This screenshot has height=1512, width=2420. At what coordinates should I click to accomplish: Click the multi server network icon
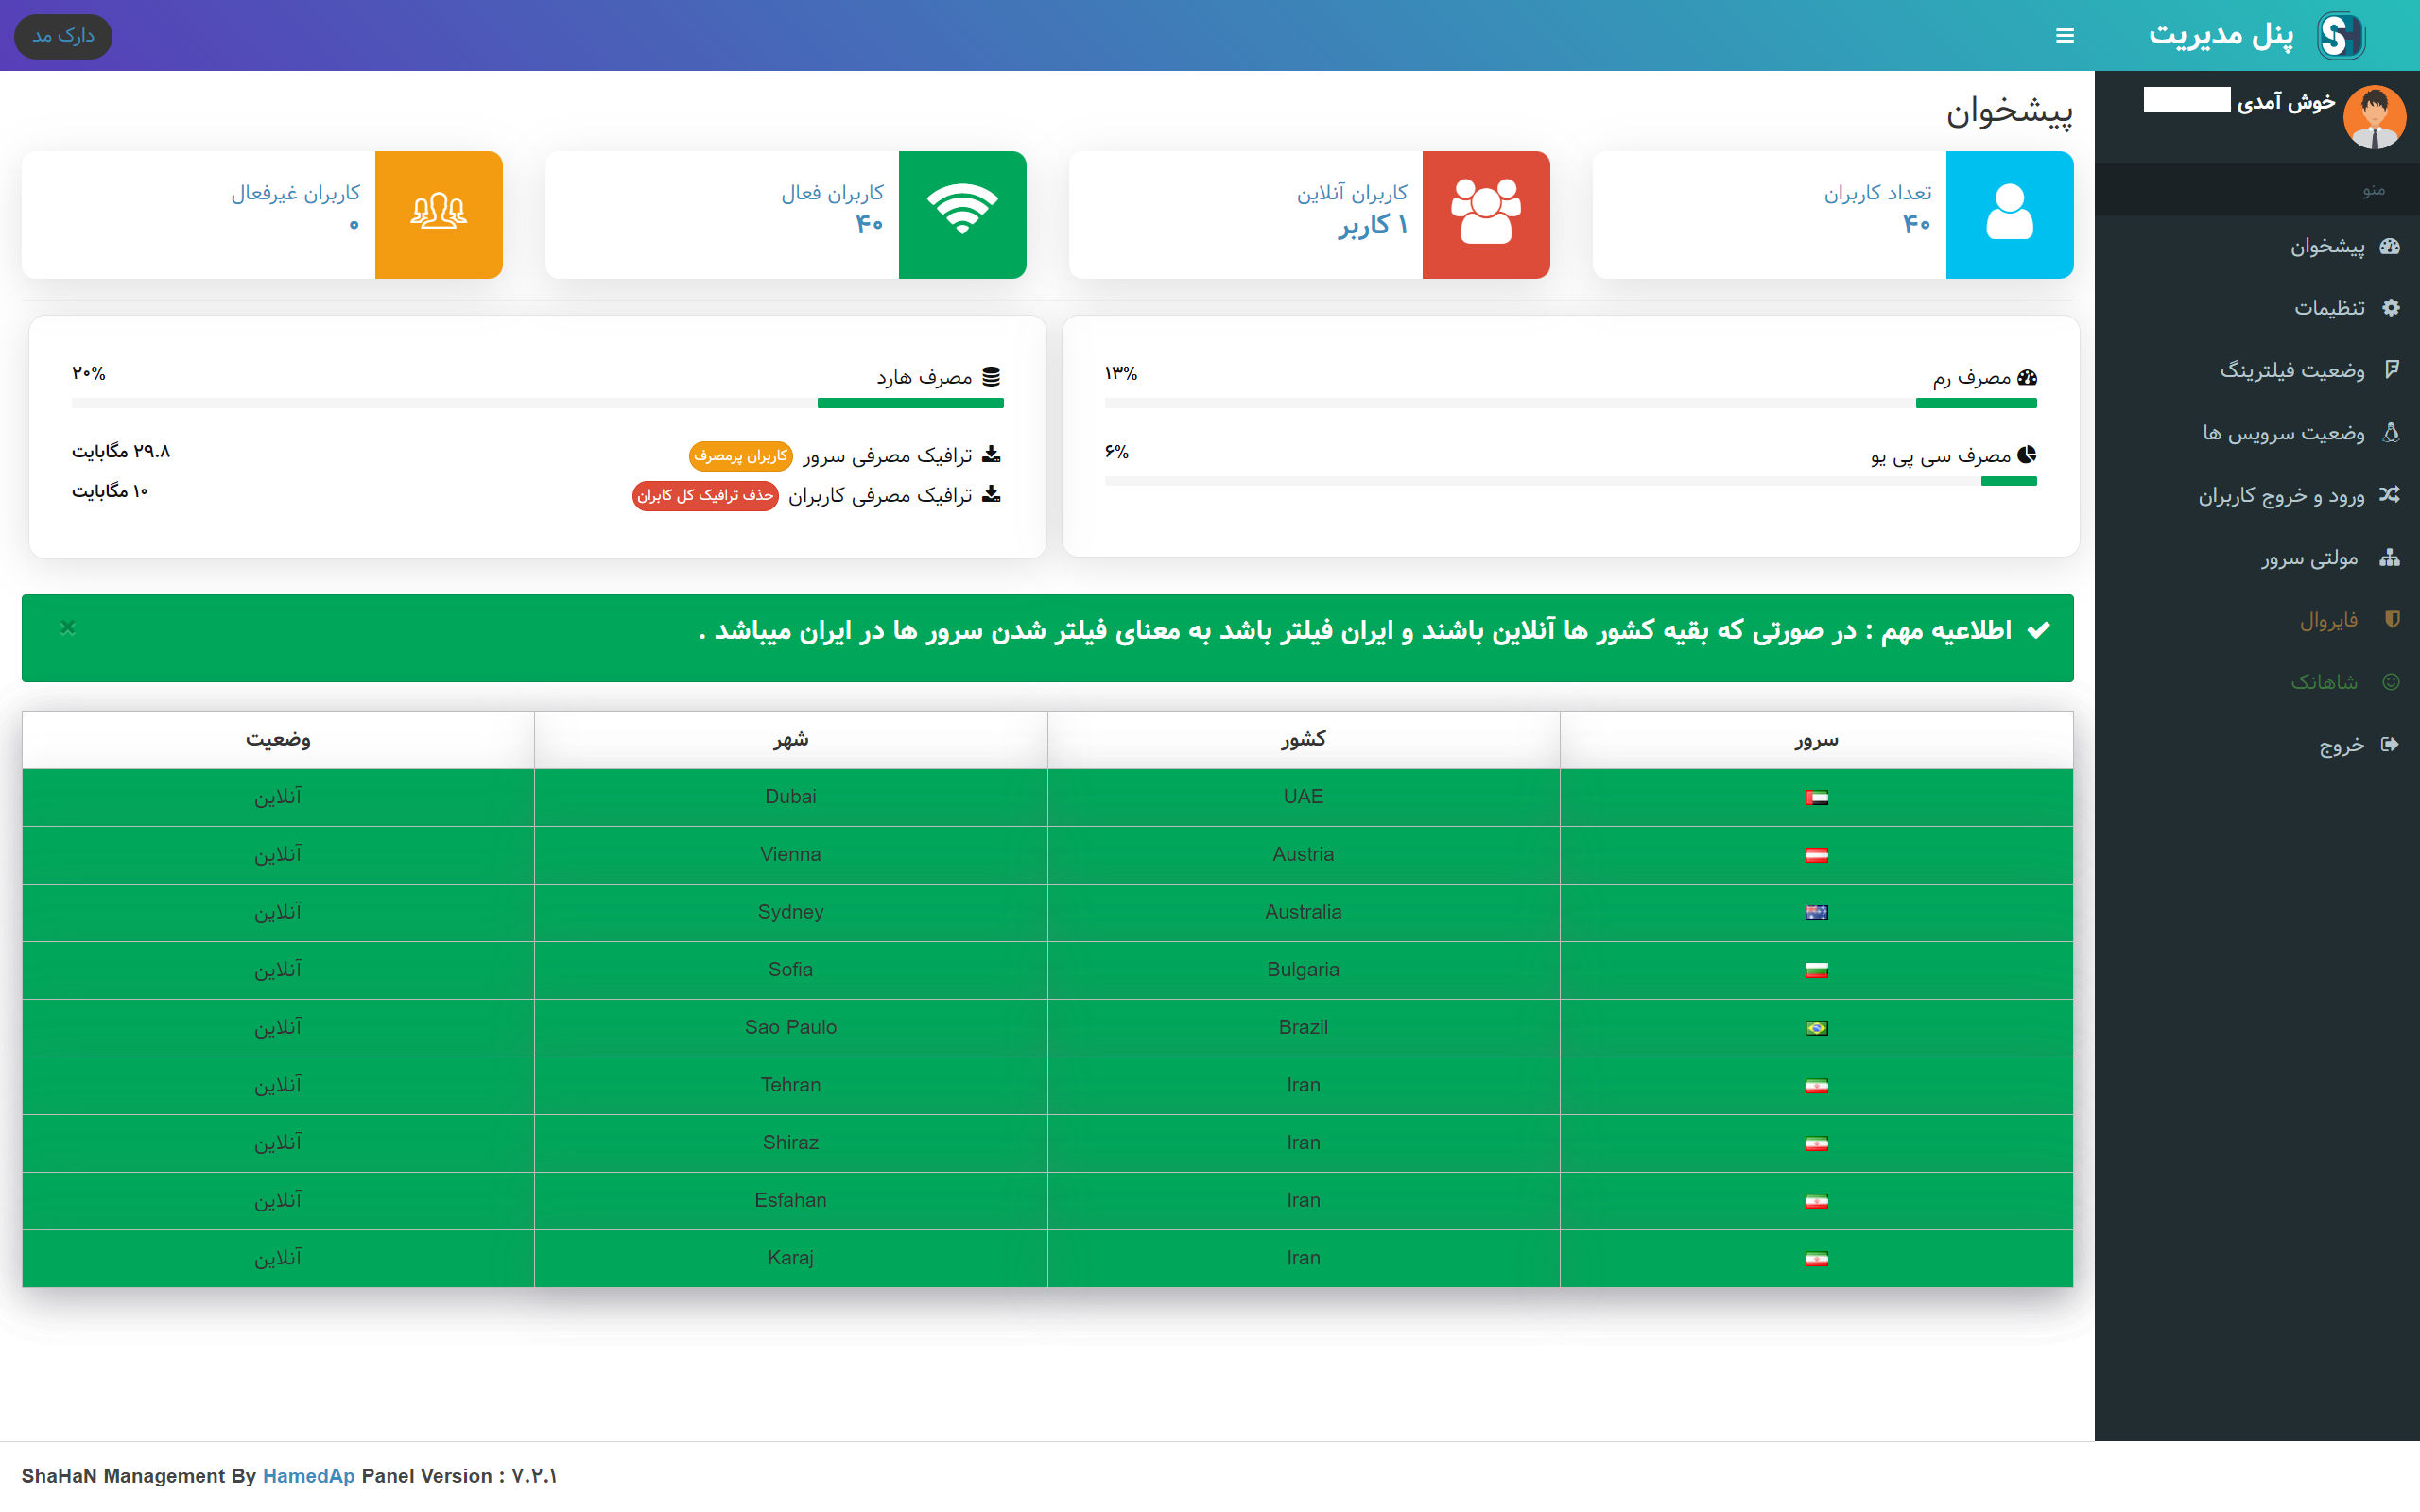click(2389, 558)
